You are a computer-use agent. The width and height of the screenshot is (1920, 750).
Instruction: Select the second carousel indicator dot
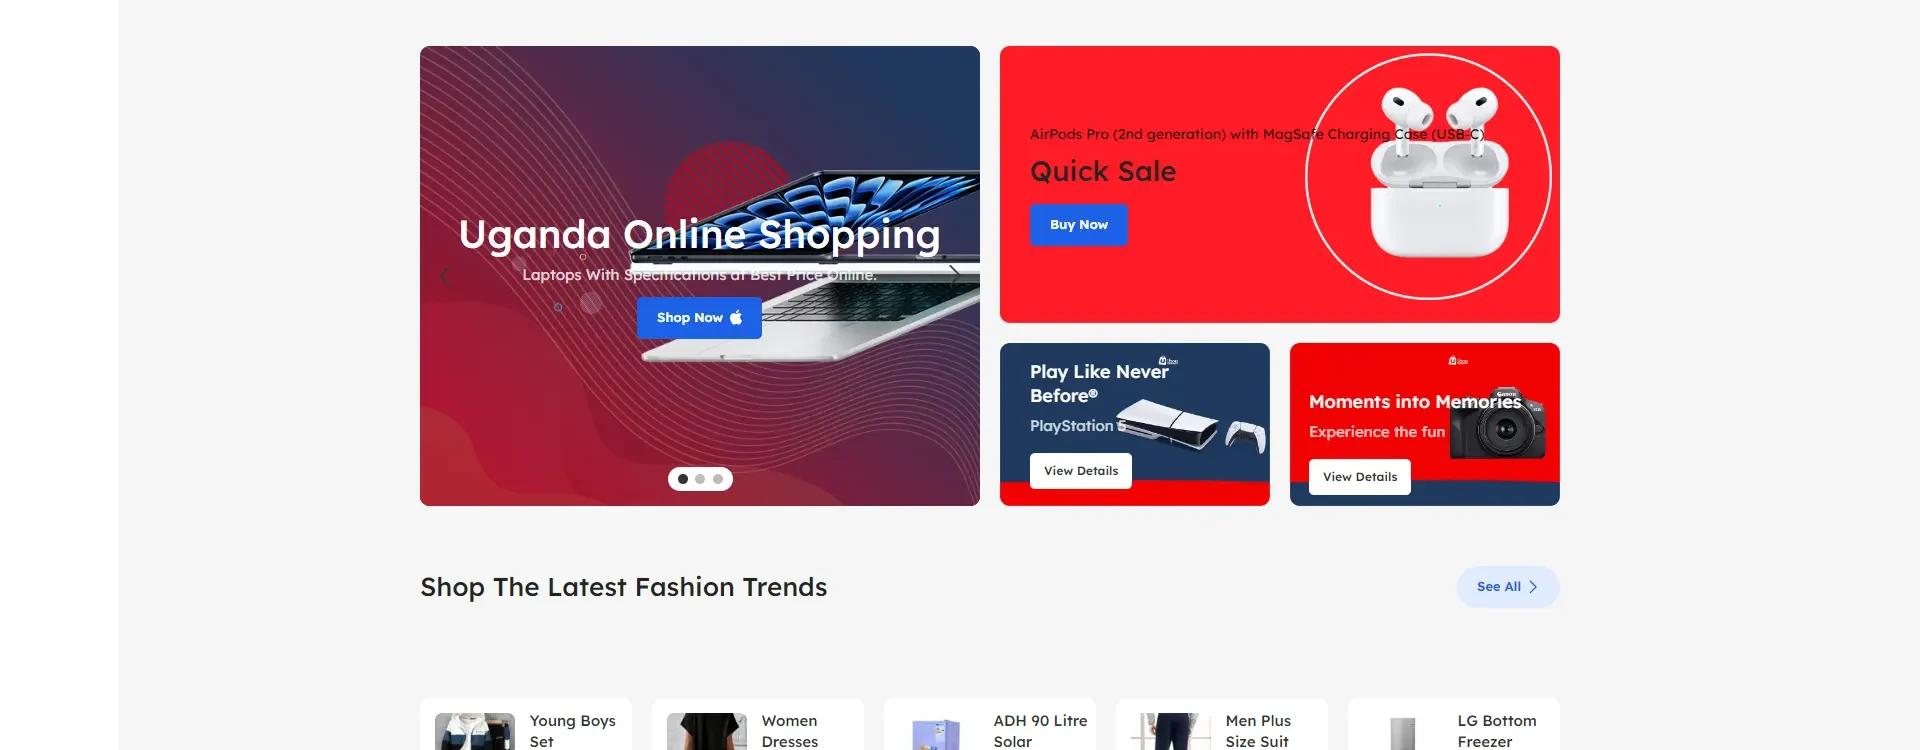click(700, 479)
